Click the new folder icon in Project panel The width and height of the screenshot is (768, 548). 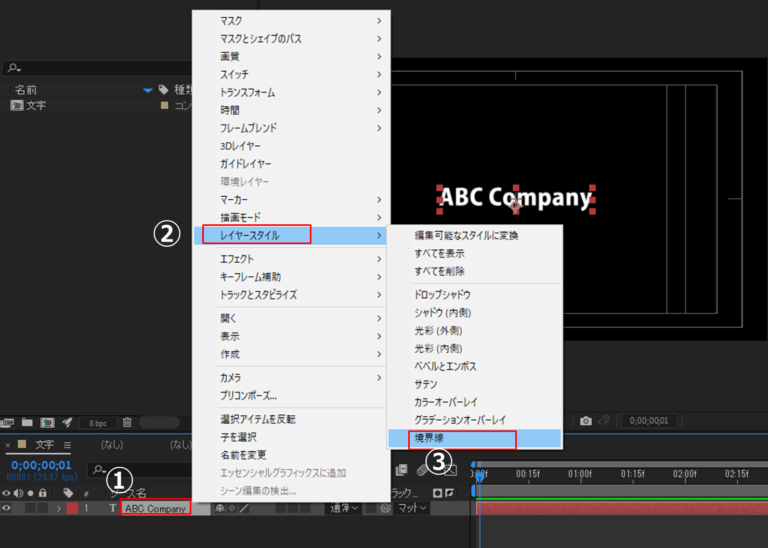(28, 423)
